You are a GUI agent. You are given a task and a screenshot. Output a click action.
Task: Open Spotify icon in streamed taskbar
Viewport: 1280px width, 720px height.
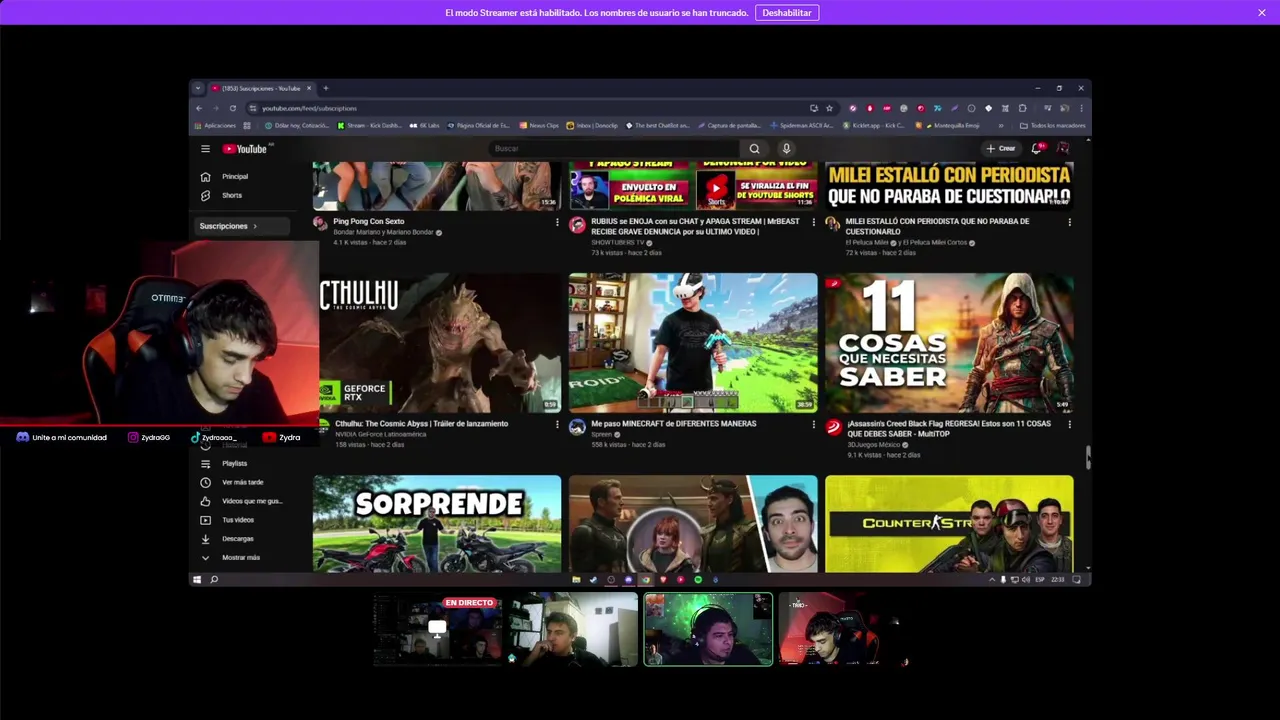(x=698, y=580)
